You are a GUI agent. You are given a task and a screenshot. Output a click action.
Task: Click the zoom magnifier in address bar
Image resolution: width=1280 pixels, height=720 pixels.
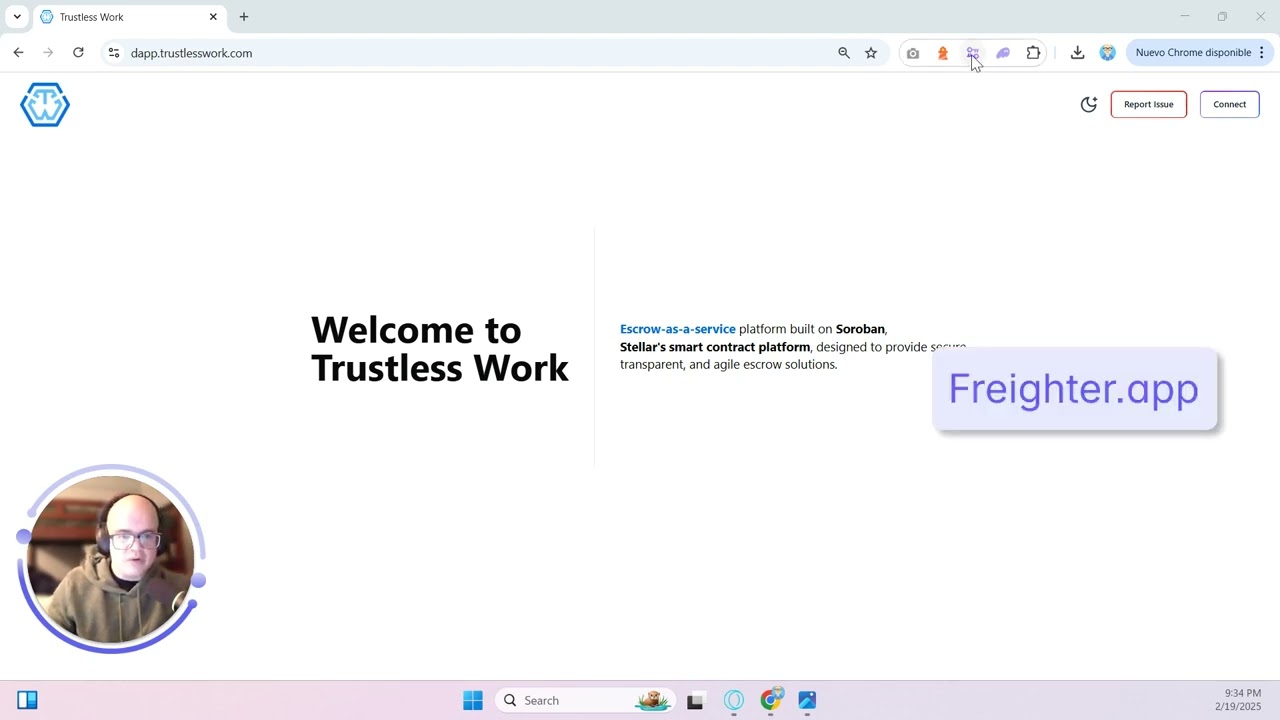(x=844, y=53)
